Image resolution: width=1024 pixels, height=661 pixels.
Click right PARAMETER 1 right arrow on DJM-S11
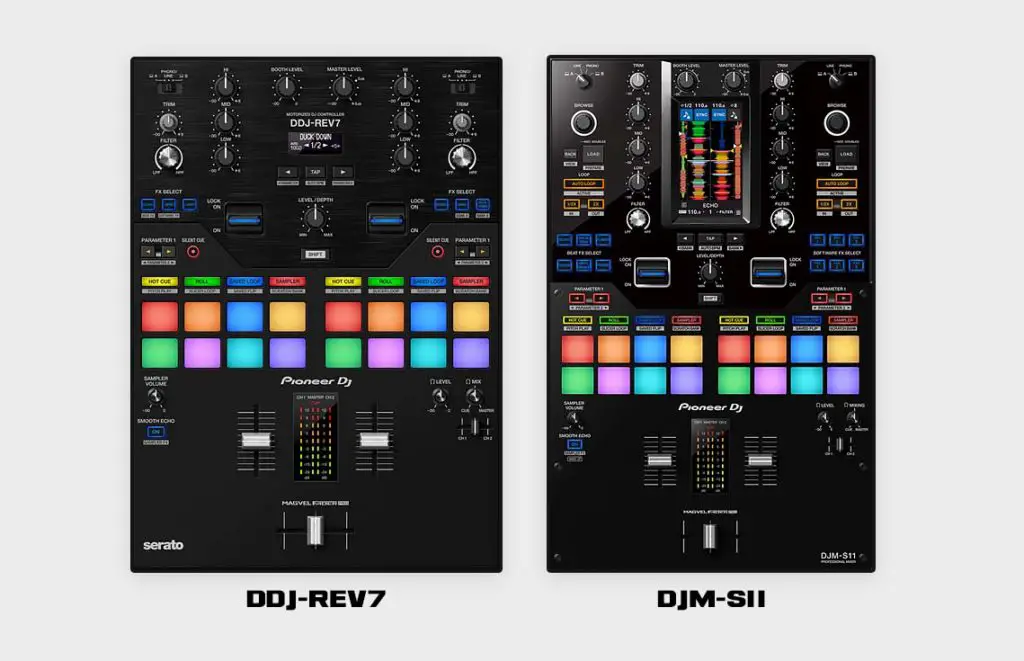tap(843, 298)
